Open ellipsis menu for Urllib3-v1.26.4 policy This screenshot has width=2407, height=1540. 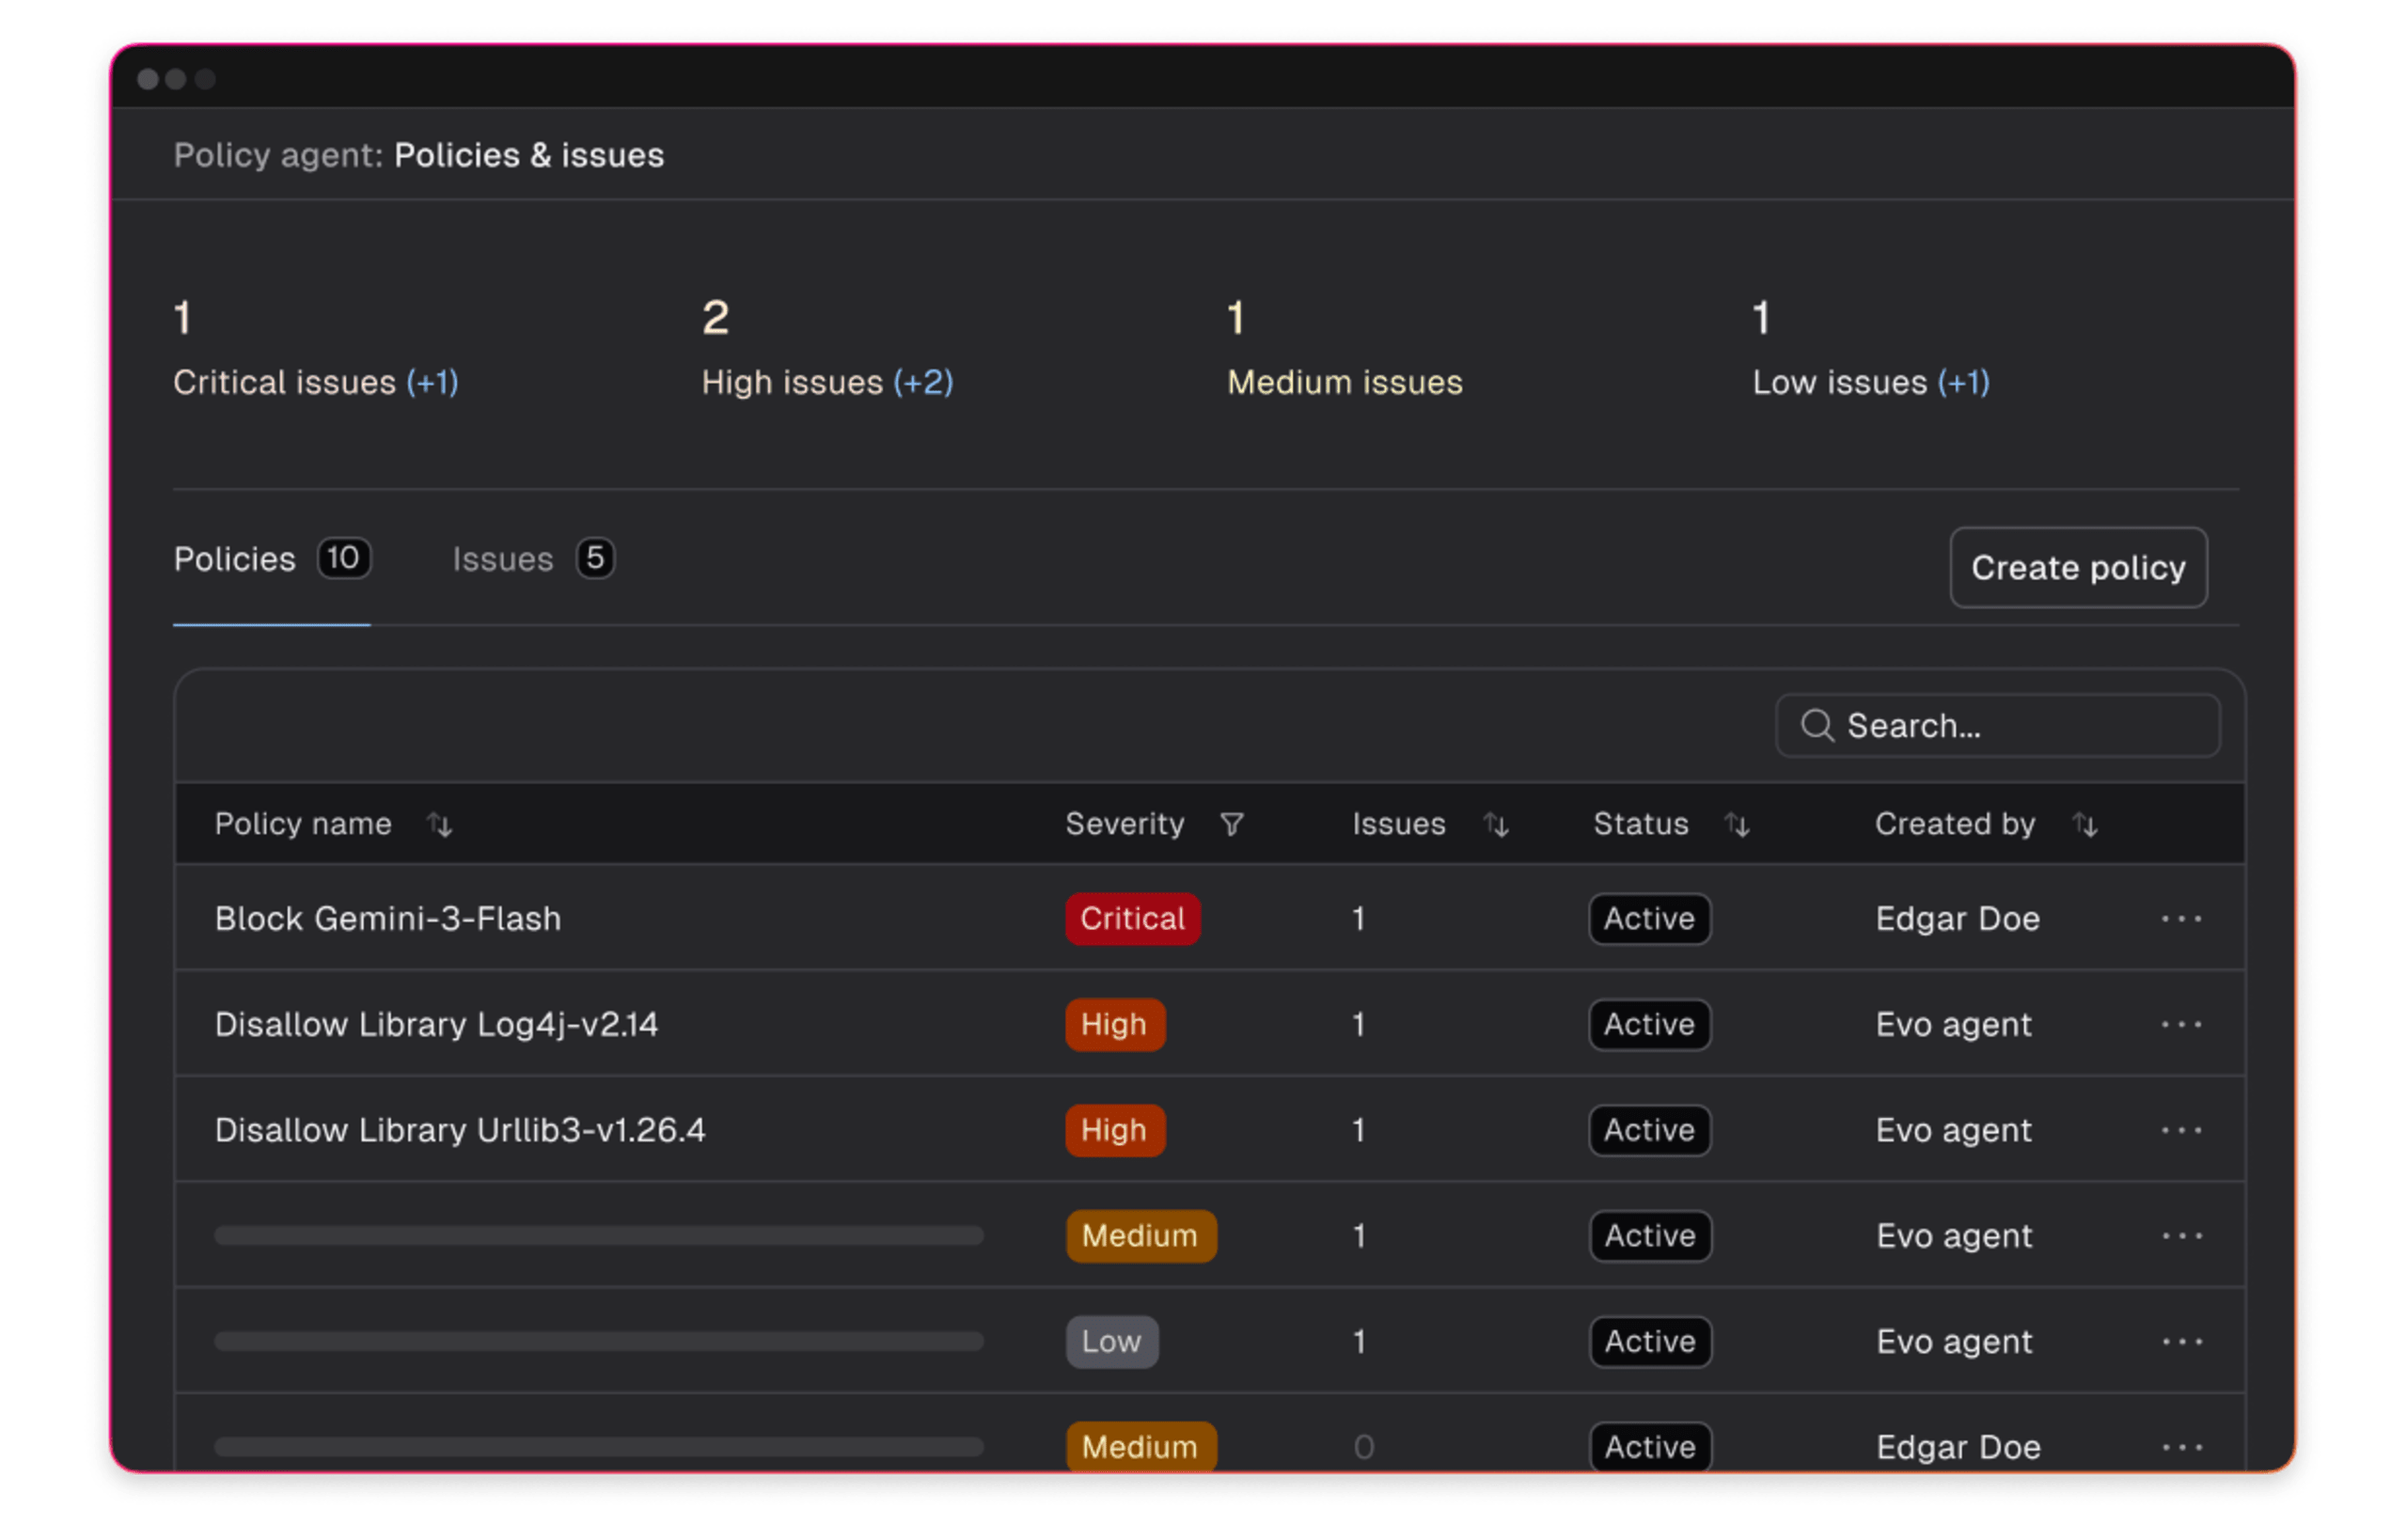tap(2180, 1131)
